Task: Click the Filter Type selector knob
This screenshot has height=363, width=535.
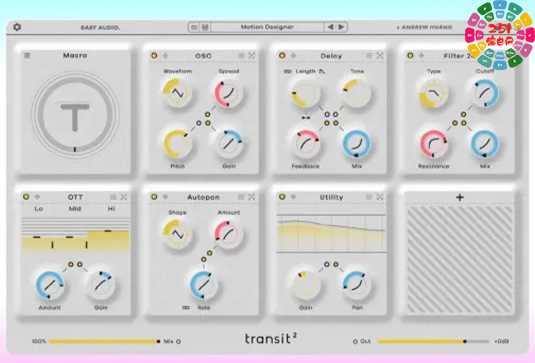Action: coord(433,92)
